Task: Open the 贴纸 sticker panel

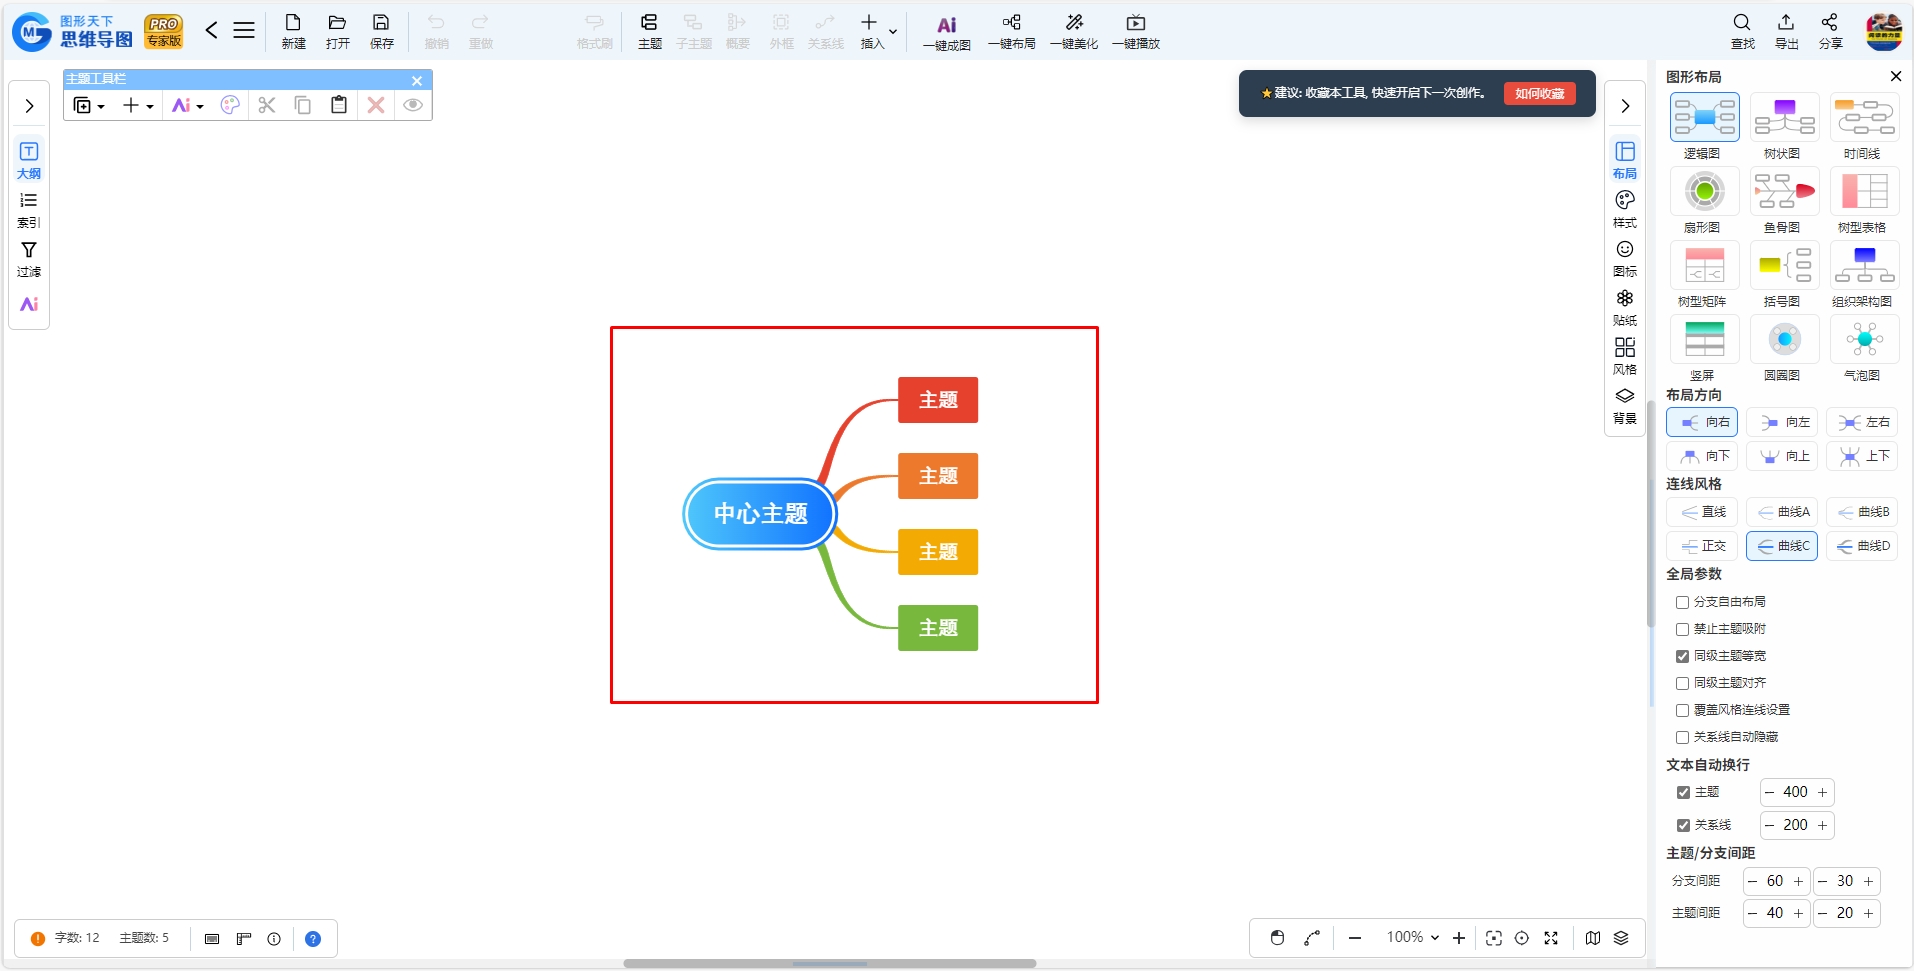Action: click(x=1625, y=307)
